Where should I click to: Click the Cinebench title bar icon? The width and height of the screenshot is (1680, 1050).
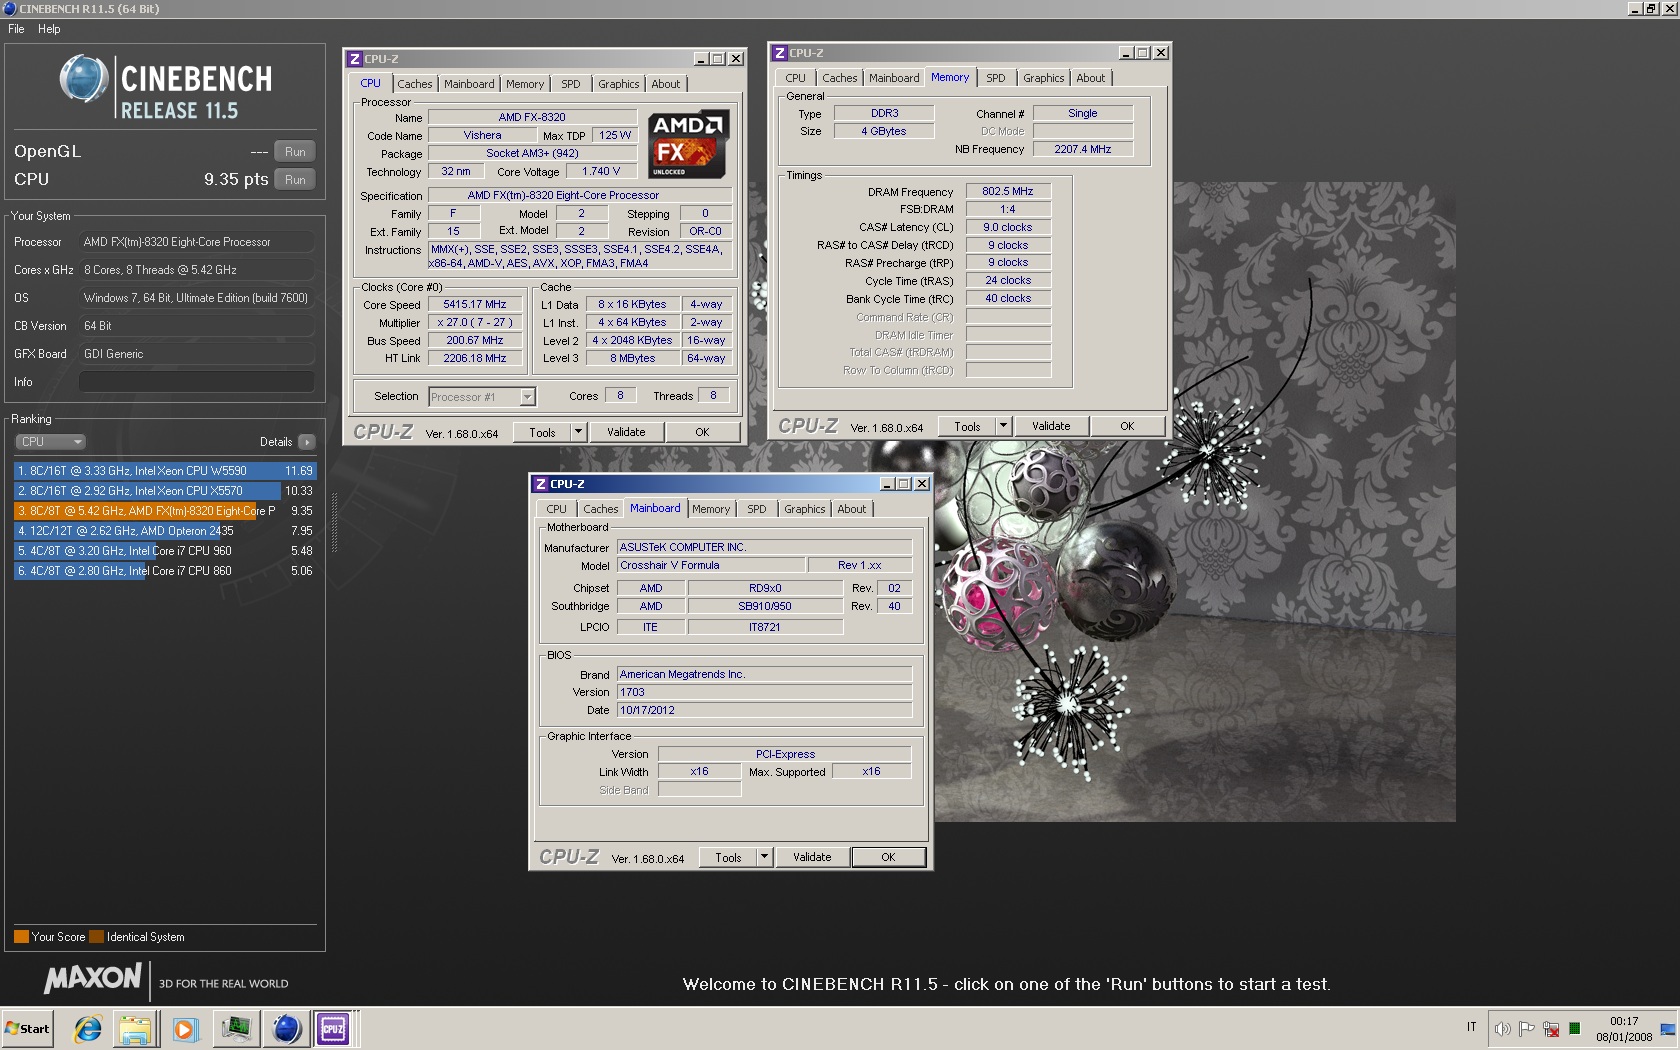tap(9, 8)
